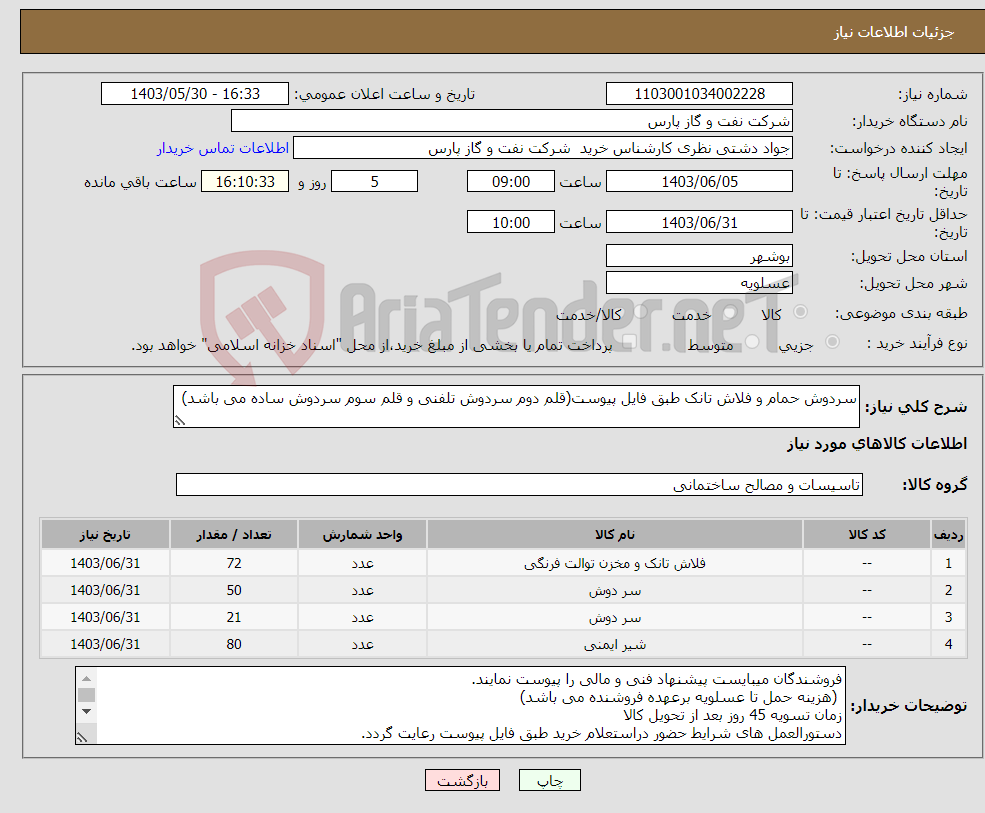Click the unit عدد in row 4
Viewport: 985px width, 813px height.
pyautogui.click(x=362, y=645)
